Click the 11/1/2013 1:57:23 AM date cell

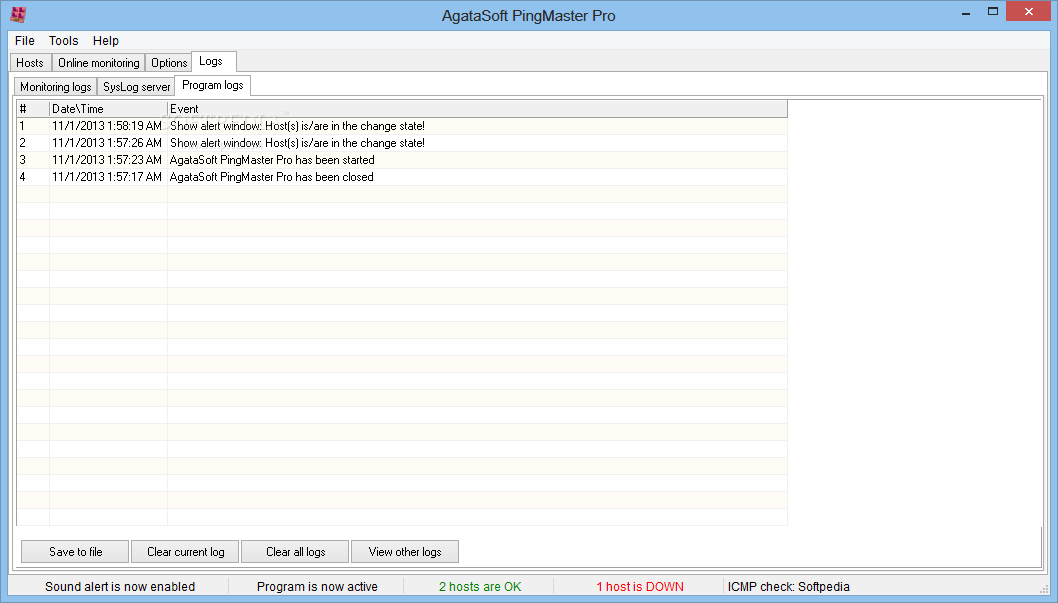pyautogui.click(x=107, y=160)
